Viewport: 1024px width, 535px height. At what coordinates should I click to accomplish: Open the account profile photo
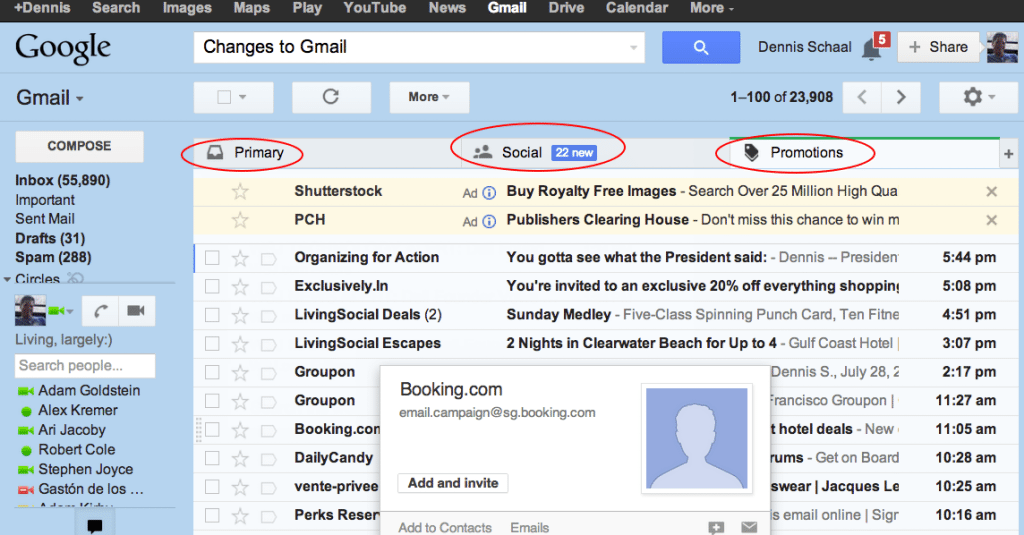coord(1002,47)
